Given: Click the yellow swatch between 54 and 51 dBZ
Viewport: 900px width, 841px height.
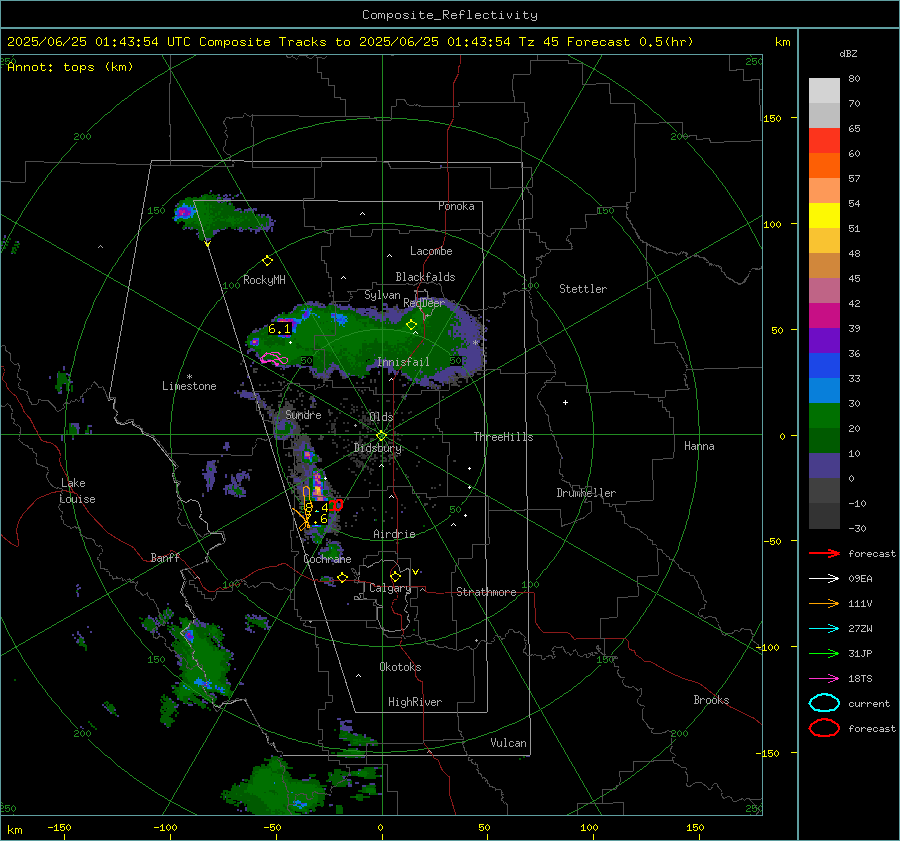Looking at the screenshot, I should (824, 216).
